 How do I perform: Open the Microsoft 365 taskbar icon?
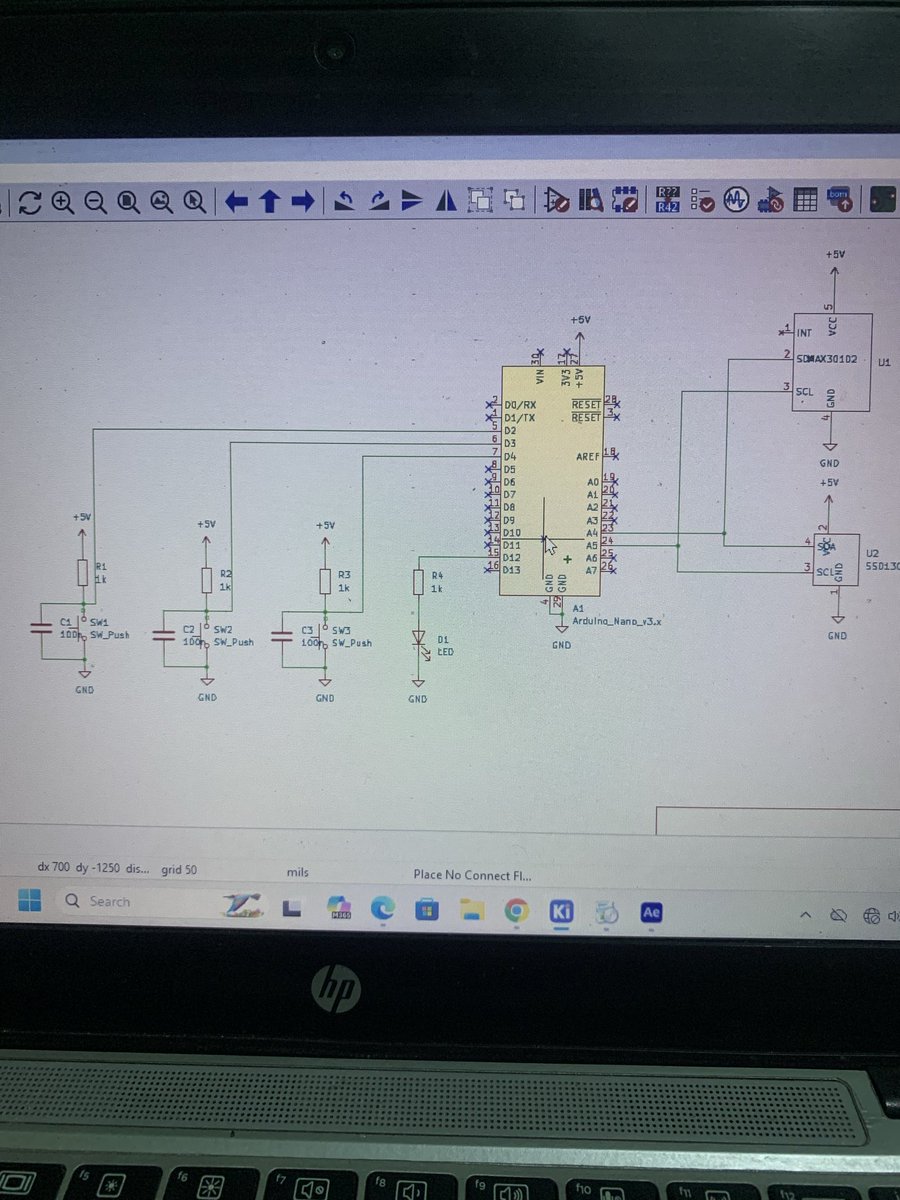(338, 910)
